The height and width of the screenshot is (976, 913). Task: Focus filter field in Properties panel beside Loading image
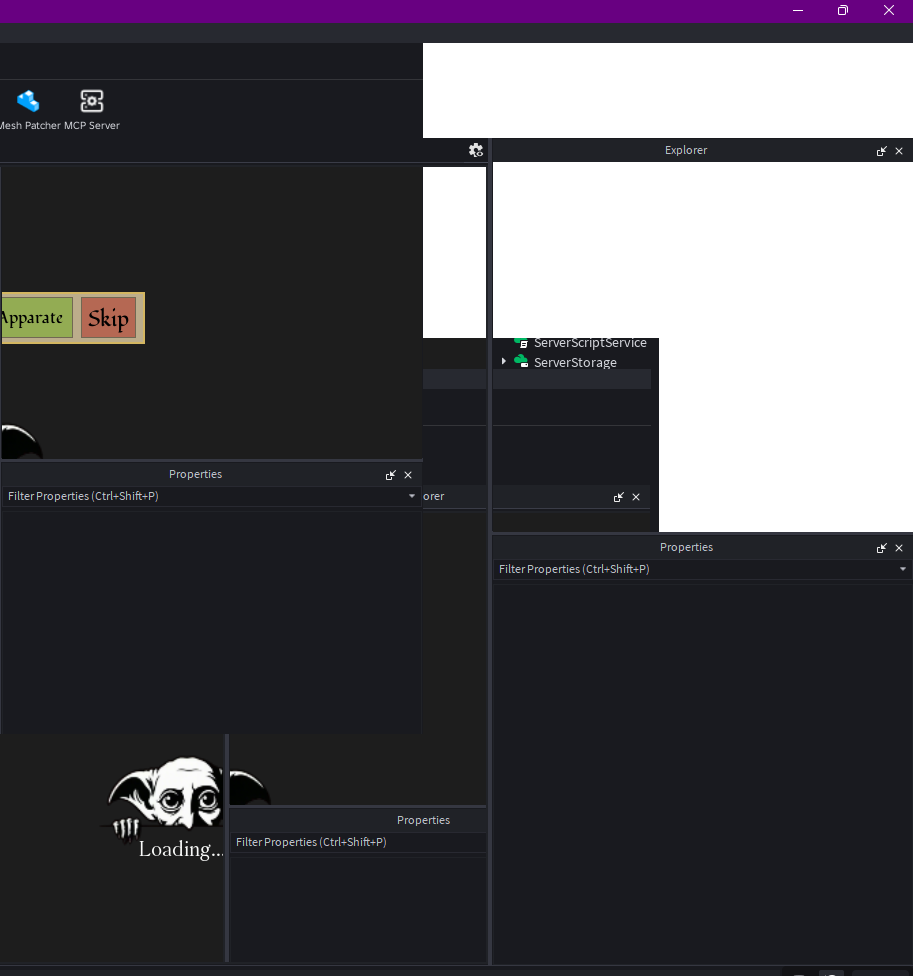click(x=358, y=842)
